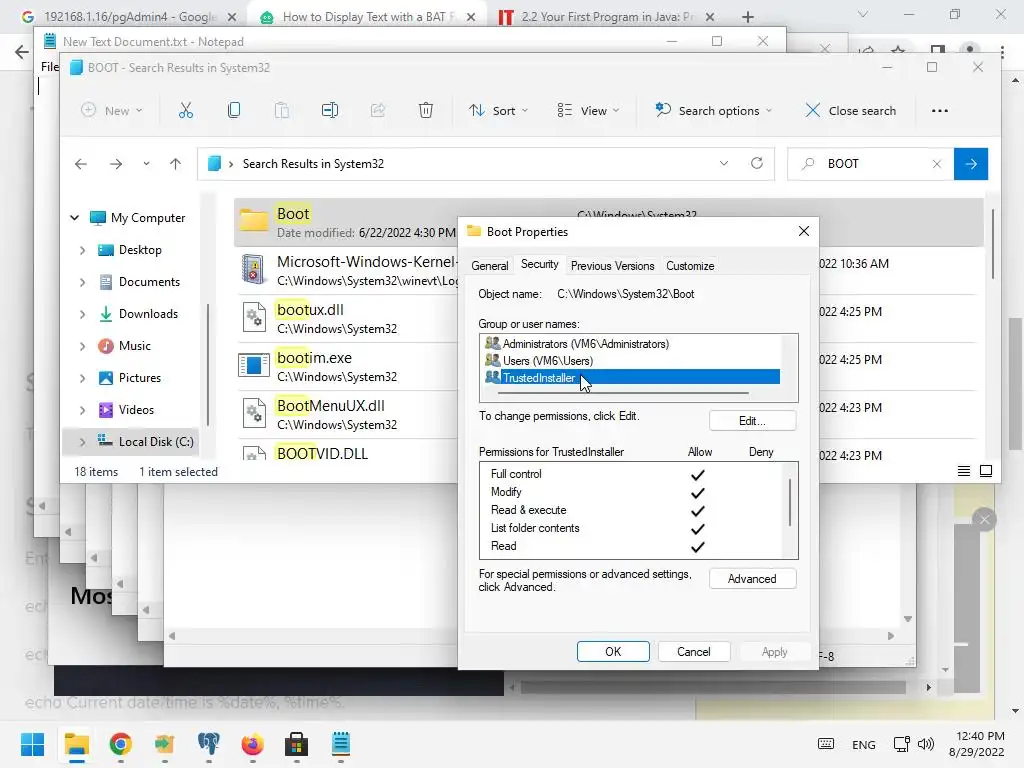Switch to pgAdmin4 Chrome tab

pos(129,17)
